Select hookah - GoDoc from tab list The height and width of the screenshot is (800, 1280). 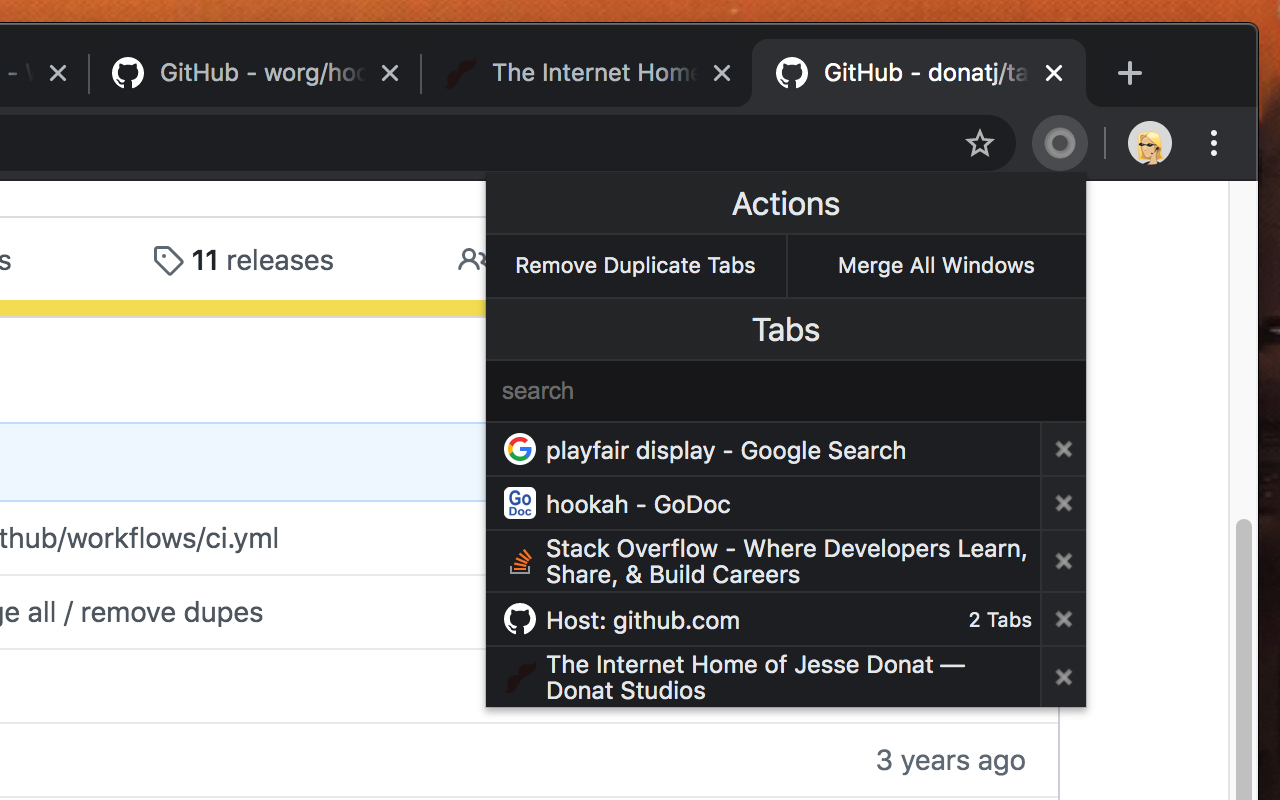[x=763, y=504]
